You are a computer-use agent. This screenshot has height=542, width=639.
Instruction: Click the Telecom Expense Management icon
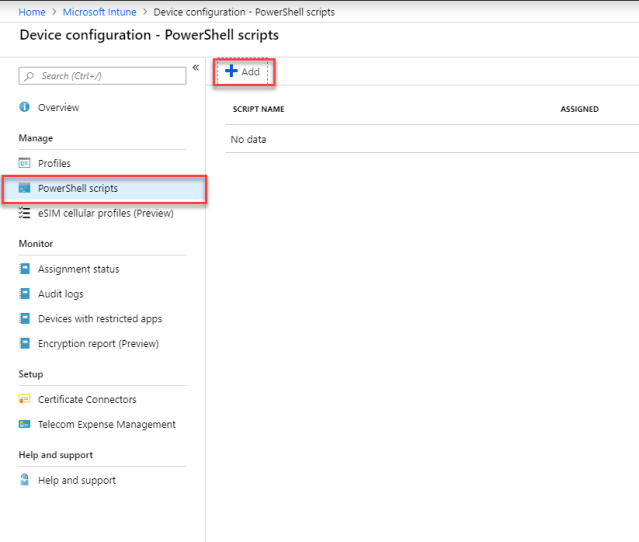click(25, 425)
